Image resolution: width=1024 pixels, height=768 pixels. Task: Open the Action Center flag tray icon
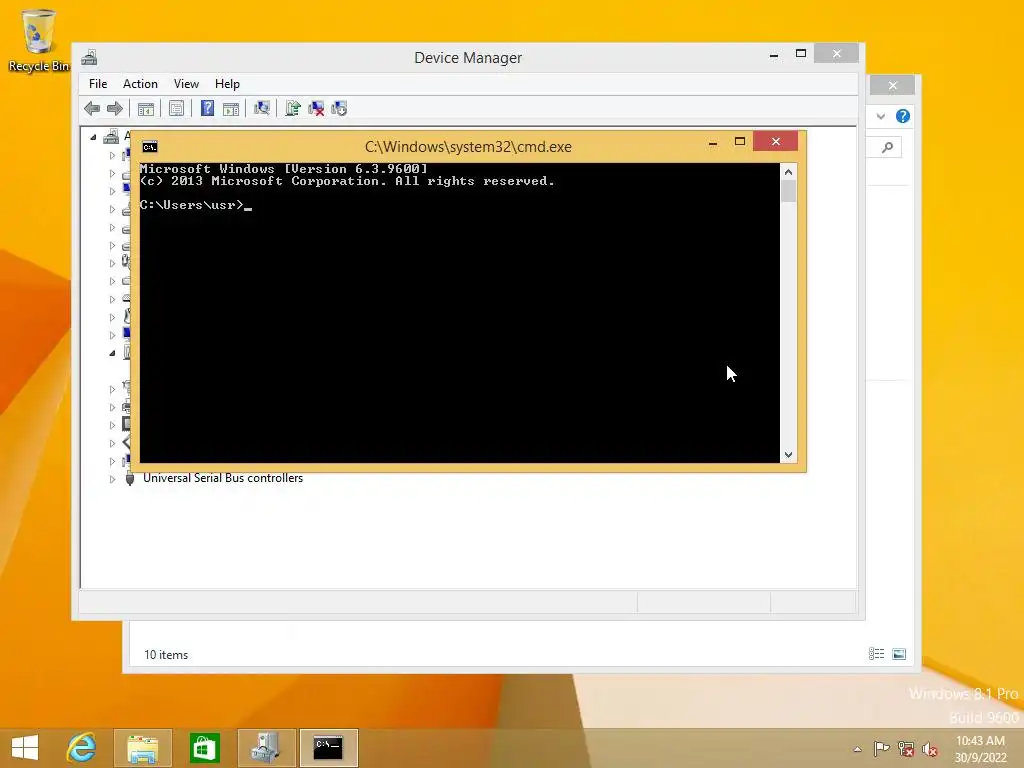pyautogui.click(x=882, y=748)
